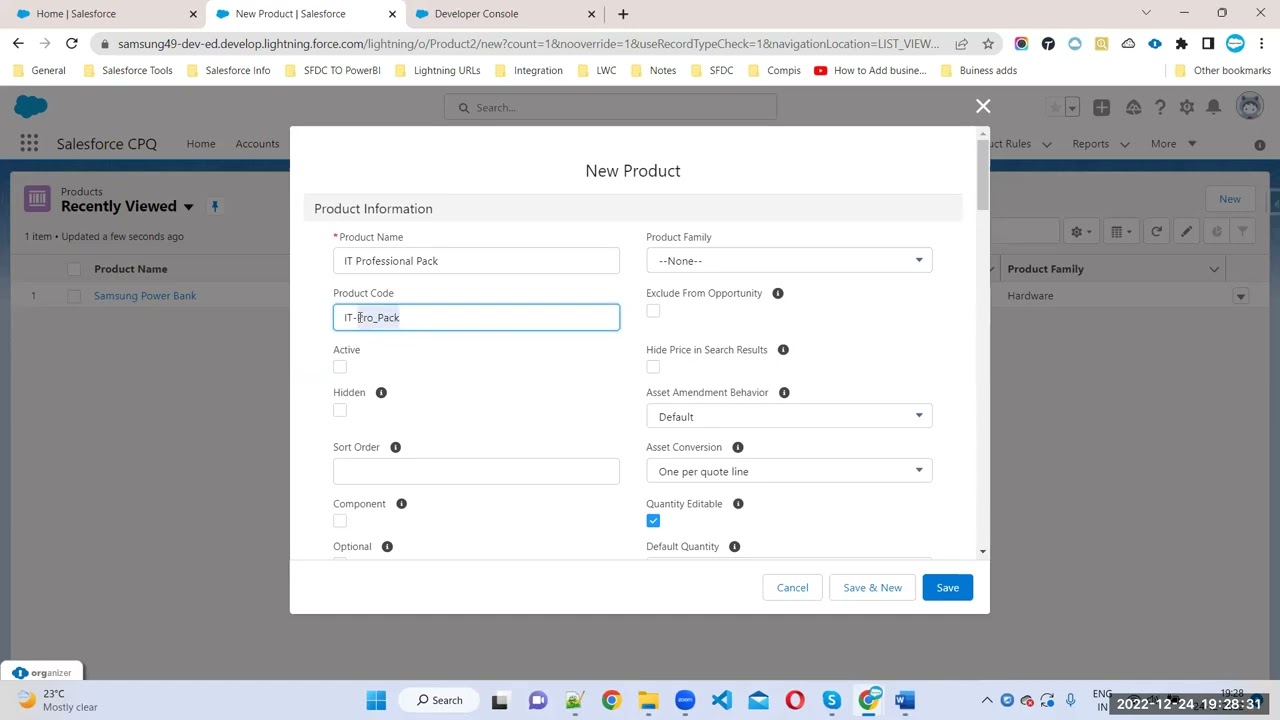Open General bookmarks folder

click(40, 71)
